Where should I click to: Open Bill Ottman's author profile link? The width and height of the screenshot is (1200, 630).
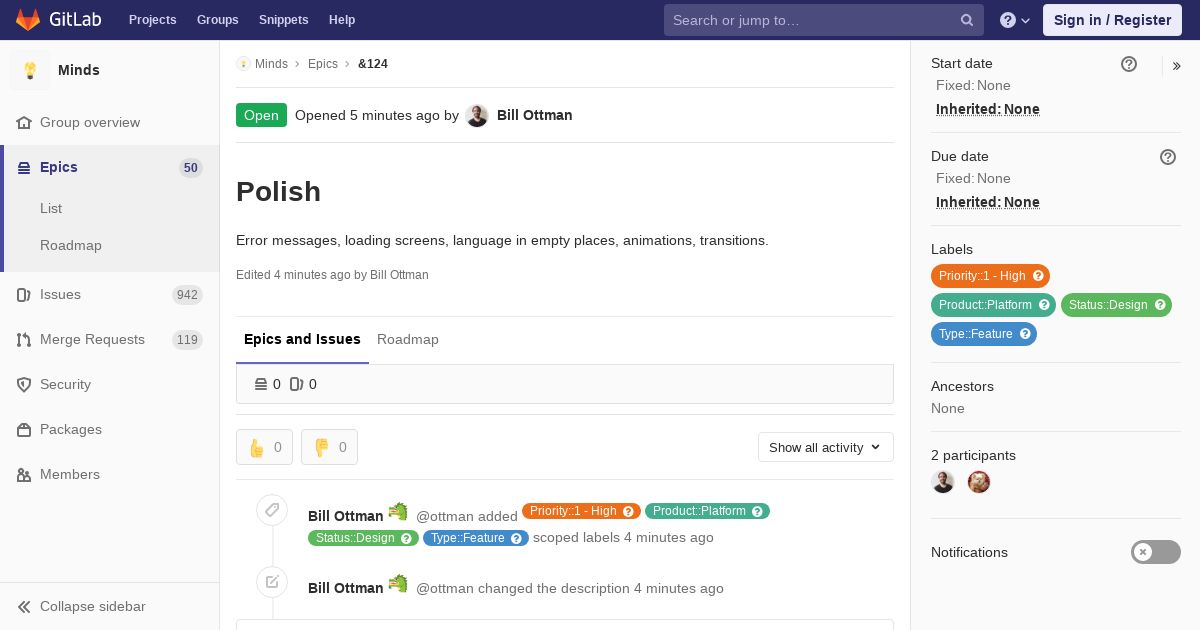(x=534, y=115)
